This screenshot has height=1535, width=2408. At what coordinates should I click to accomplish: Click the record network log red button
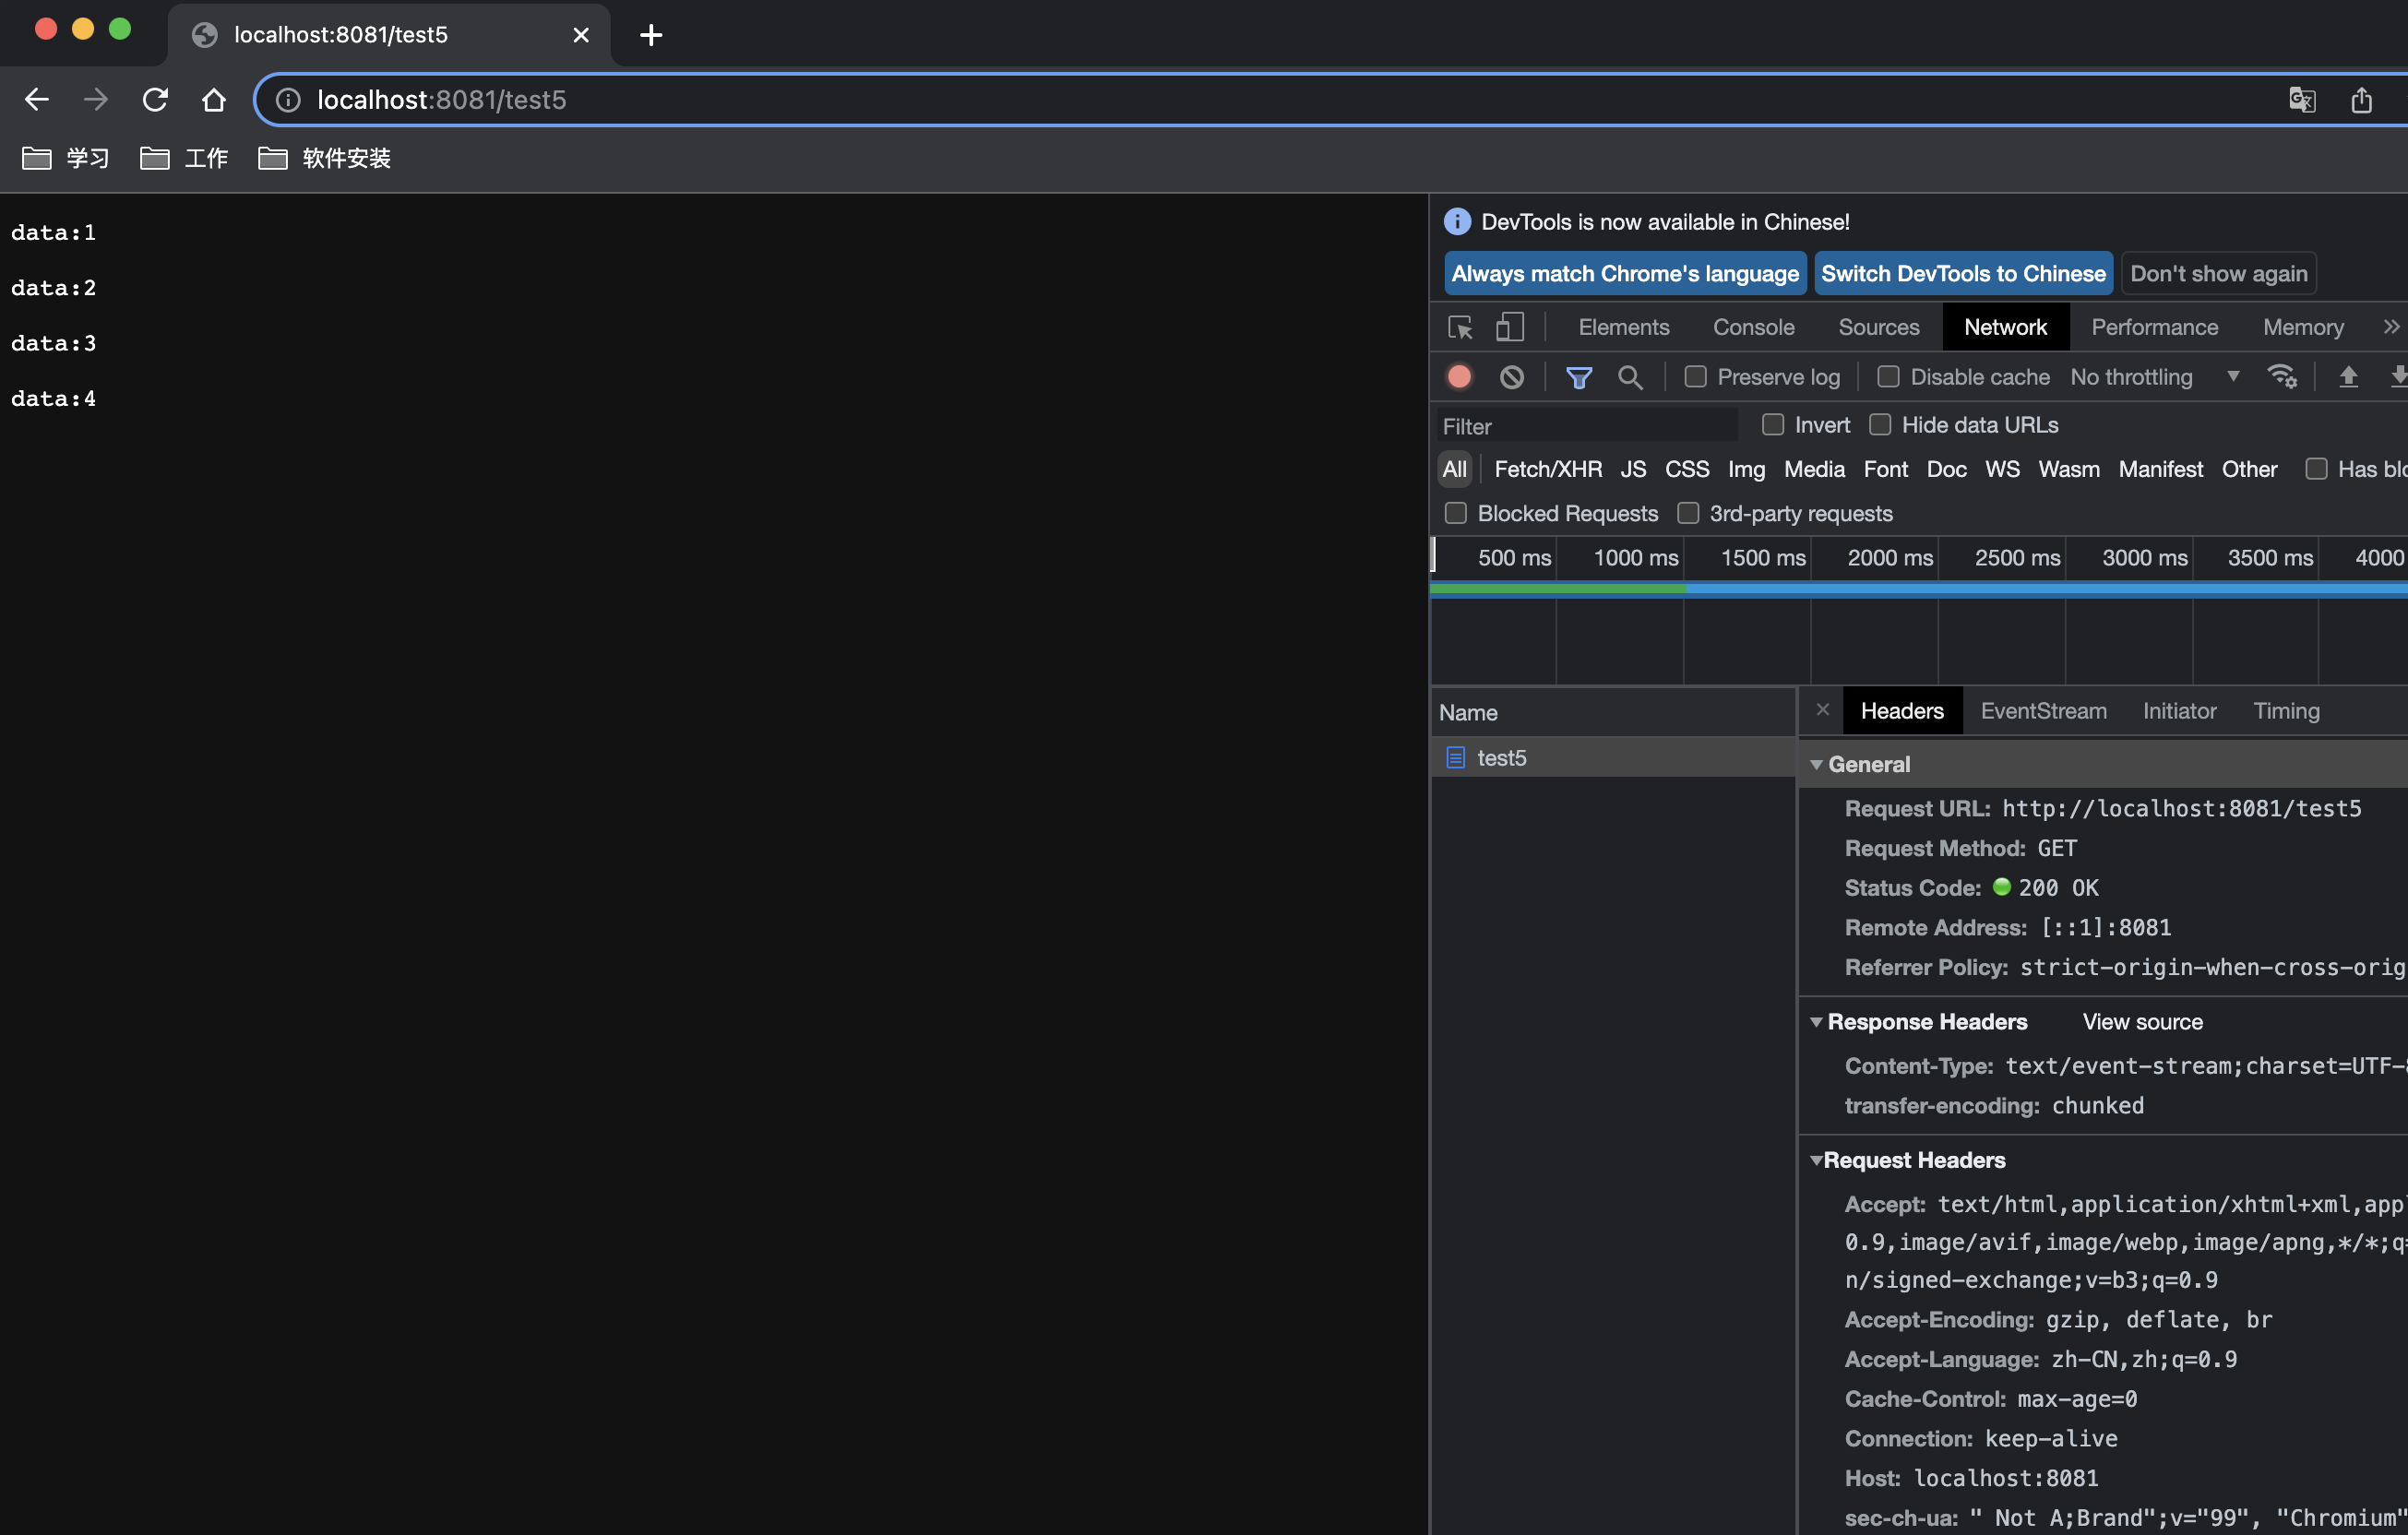click(x=1459, y=377)
